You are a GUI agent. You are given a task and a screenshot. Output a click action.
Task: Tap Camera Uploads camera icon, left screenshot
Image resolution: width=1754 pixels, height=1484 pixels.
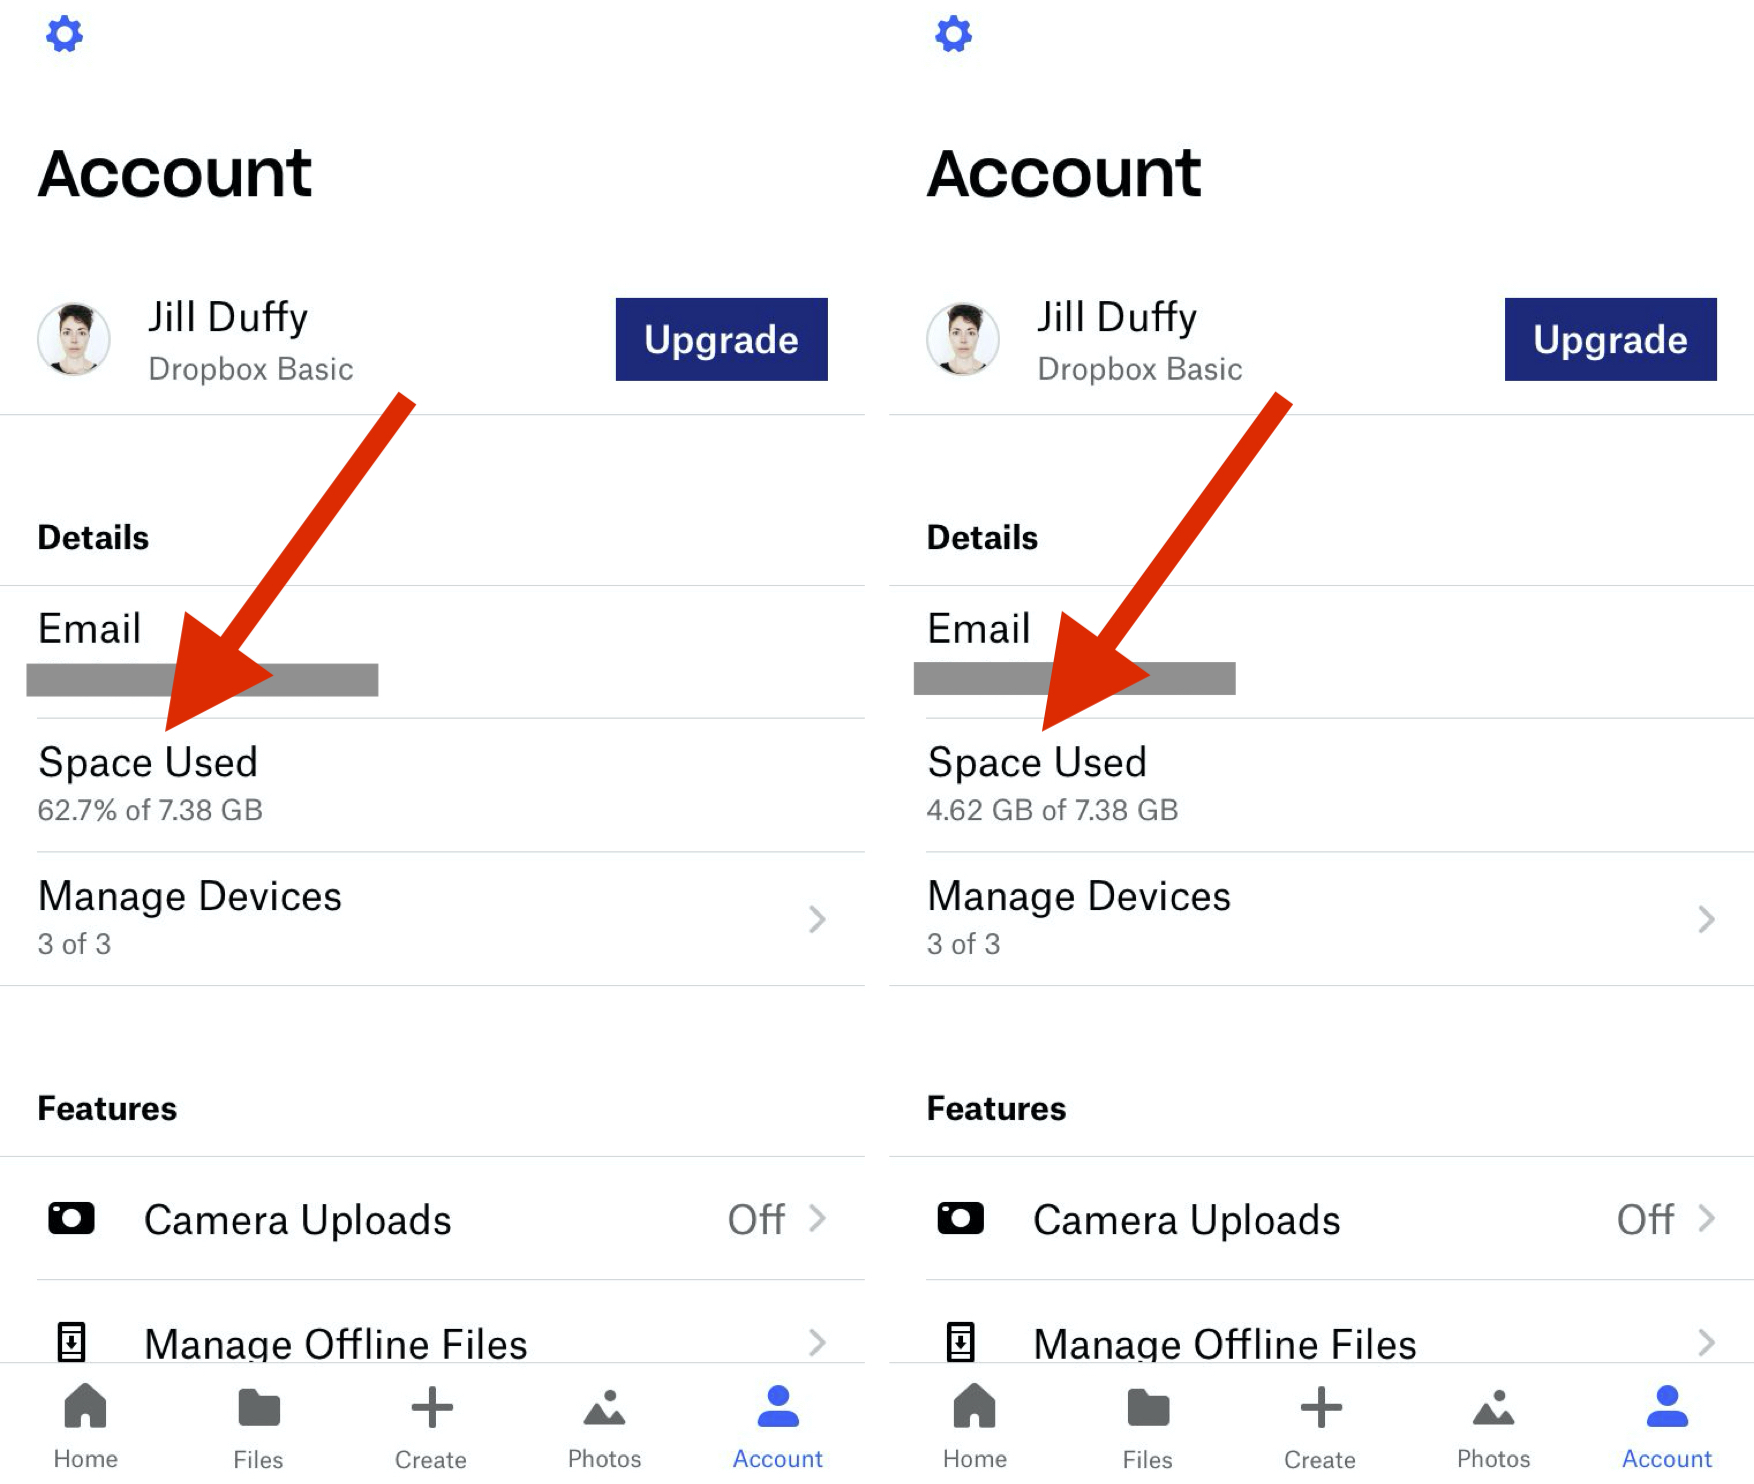pos(72,1218)
